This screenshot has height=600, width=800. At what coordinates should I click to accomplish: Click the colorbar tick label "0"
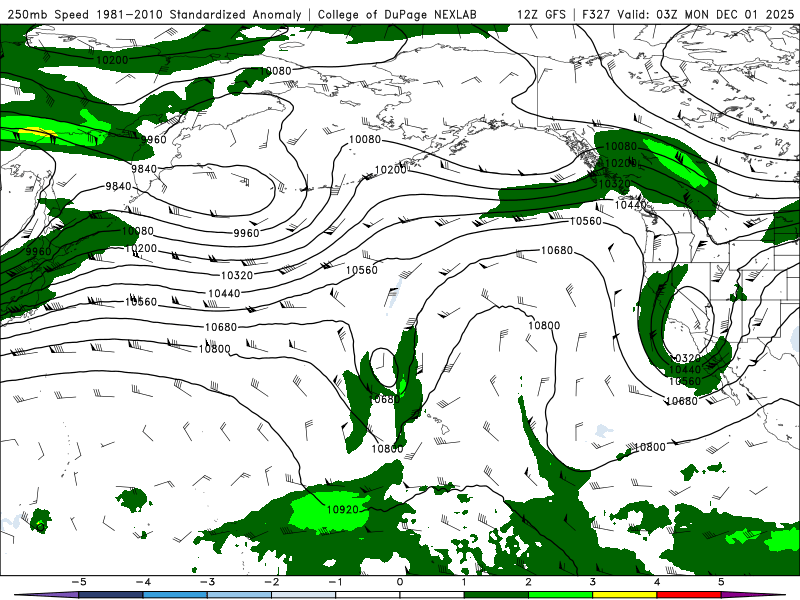400,582
